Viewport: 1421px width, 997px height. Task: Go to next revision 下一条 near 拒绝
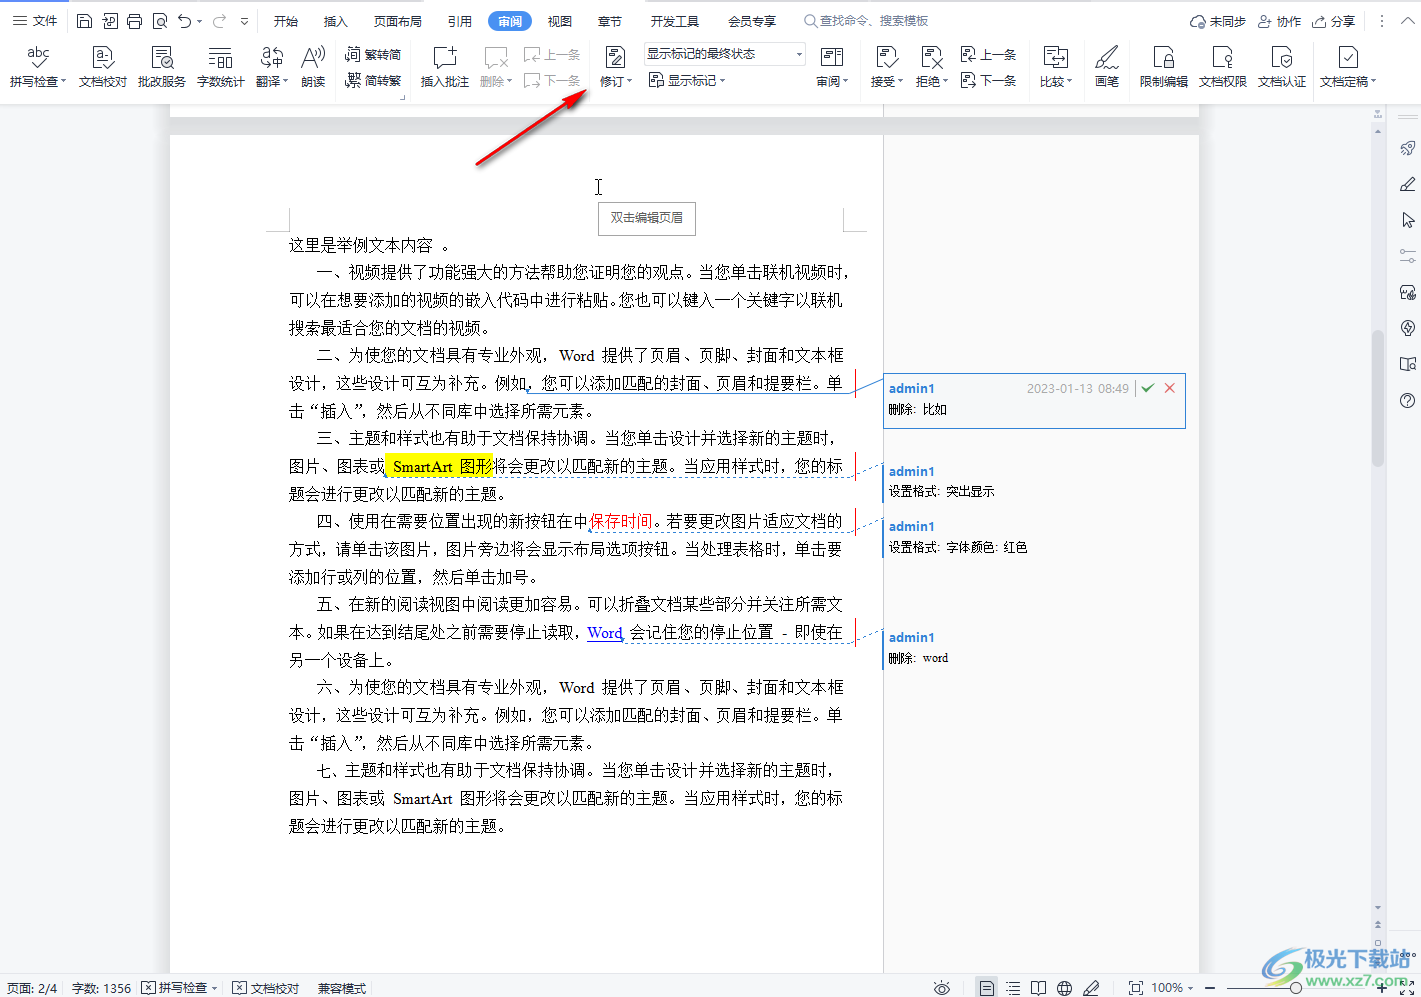988,80
